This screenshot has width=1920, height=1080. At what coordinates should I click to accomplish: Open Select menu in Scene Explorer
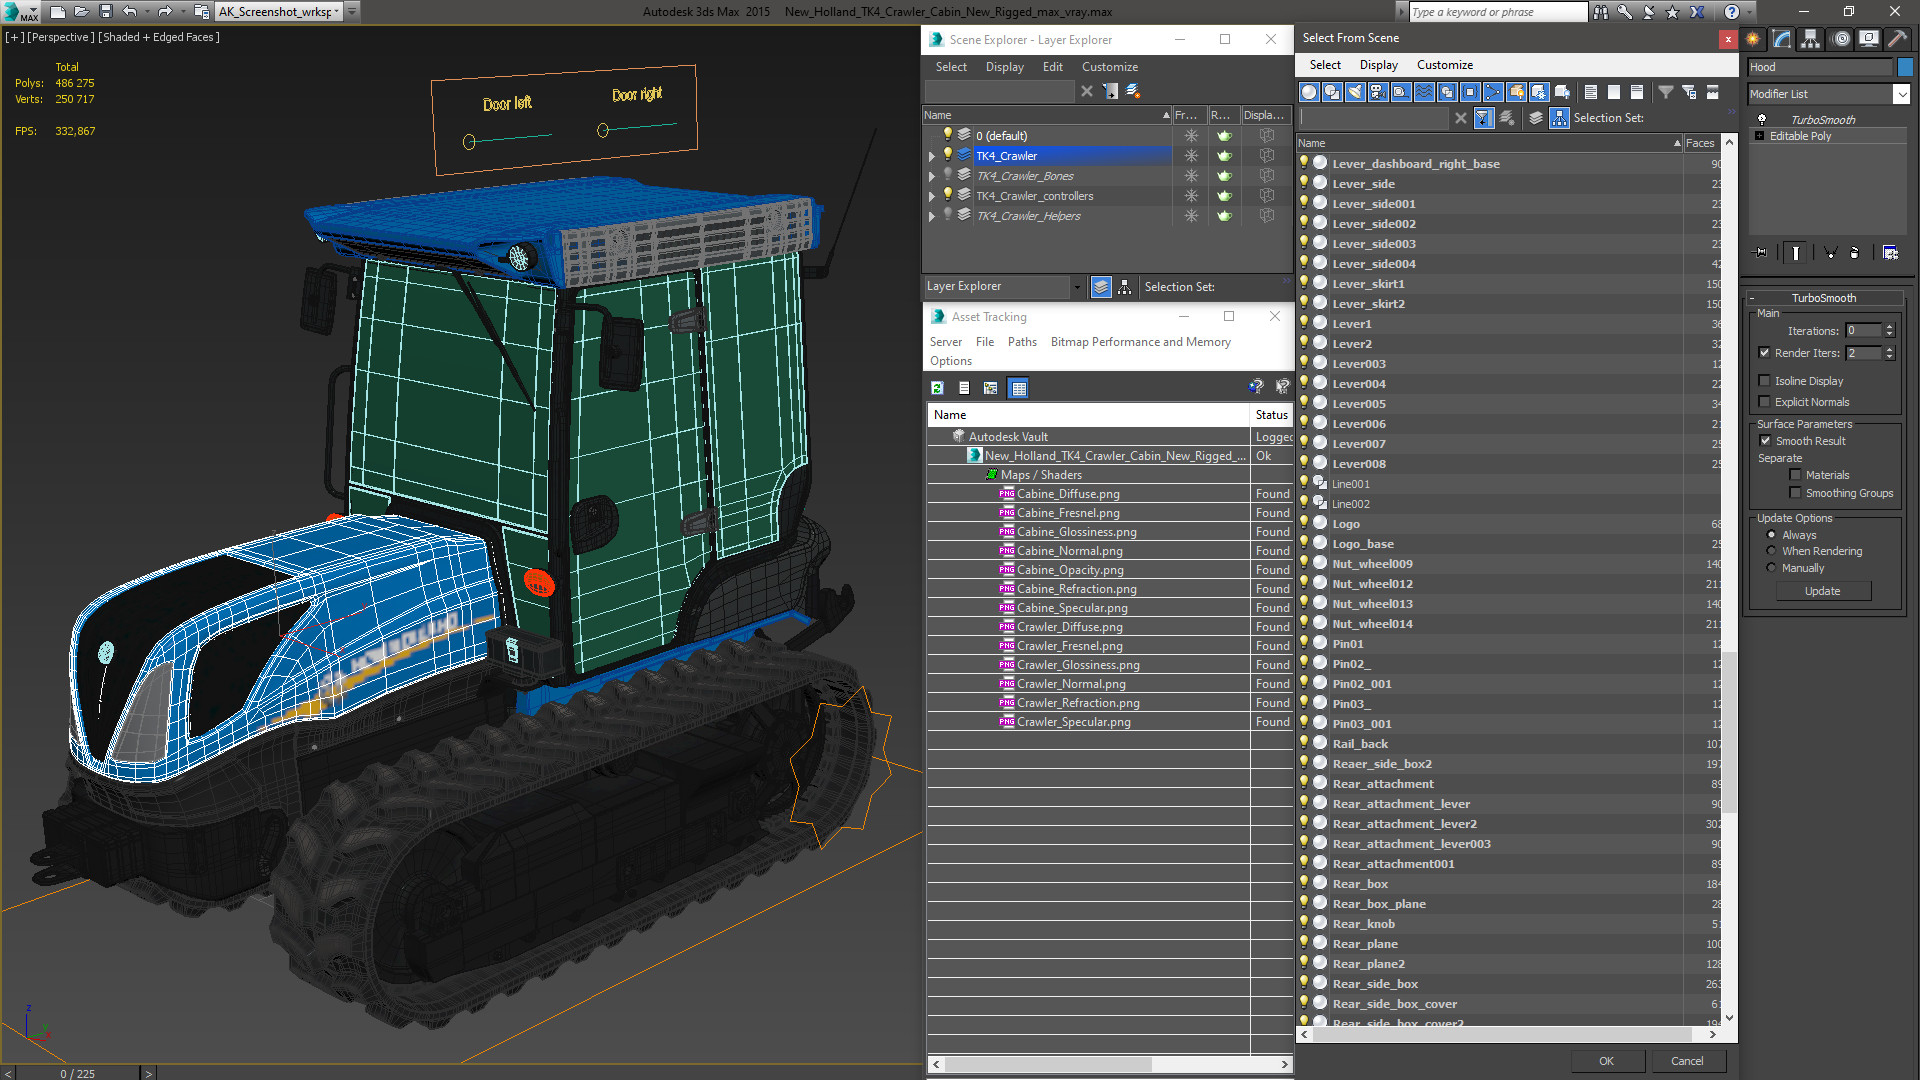951,67
